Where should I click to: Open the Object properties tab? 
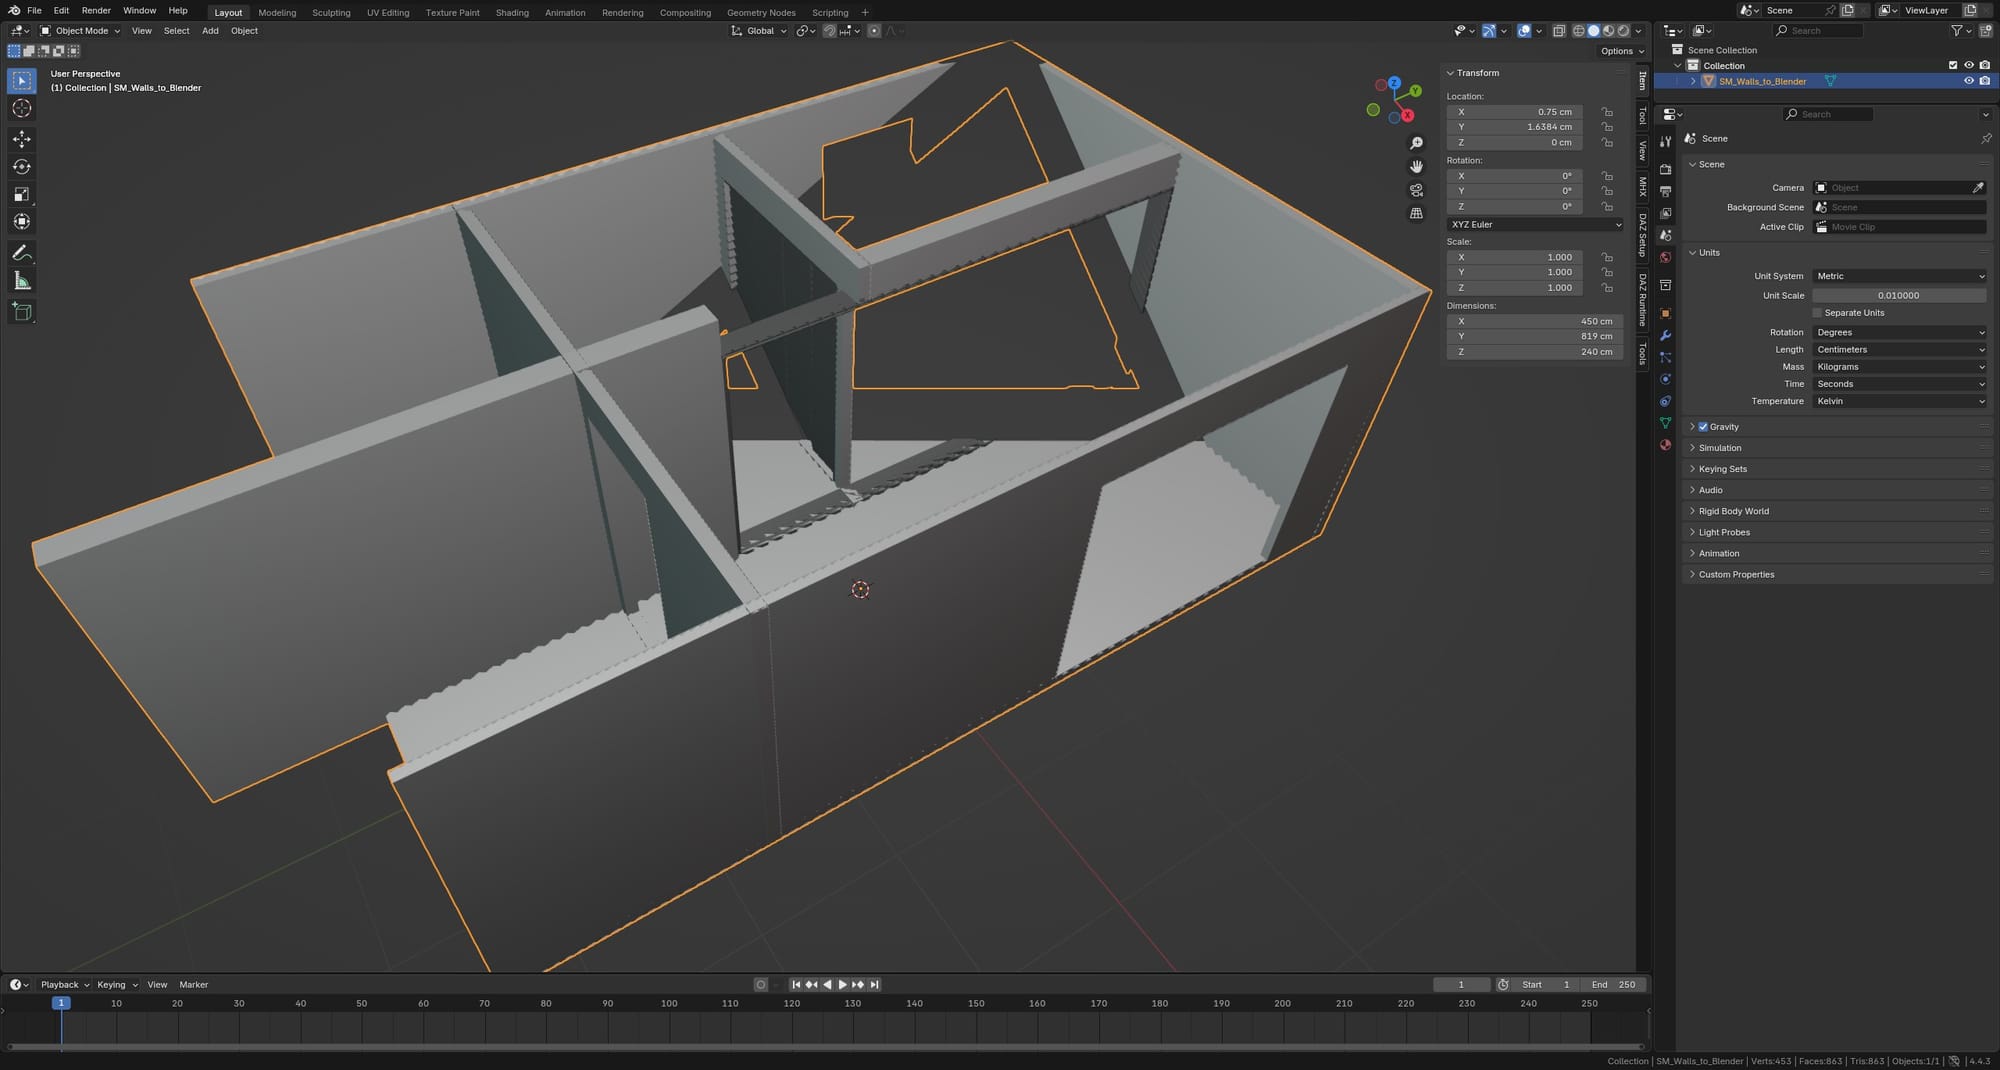[1665, 313]
